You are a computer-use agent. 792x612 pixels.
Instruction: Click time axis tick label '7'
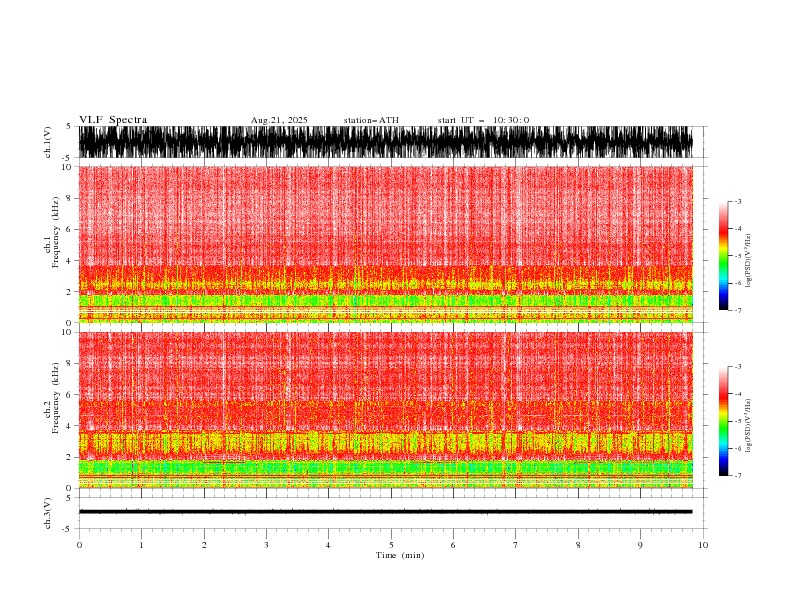(x=516, y=545)
